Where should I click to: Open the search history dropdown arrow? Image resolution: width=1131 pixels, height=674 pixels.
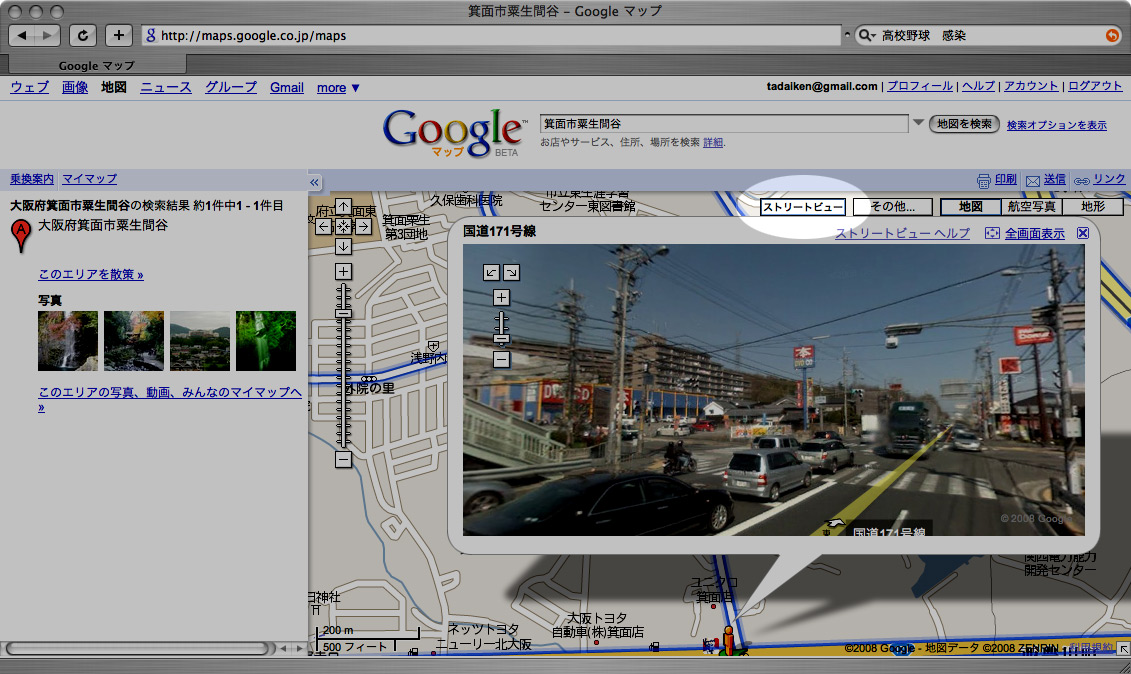pos(918,123)
